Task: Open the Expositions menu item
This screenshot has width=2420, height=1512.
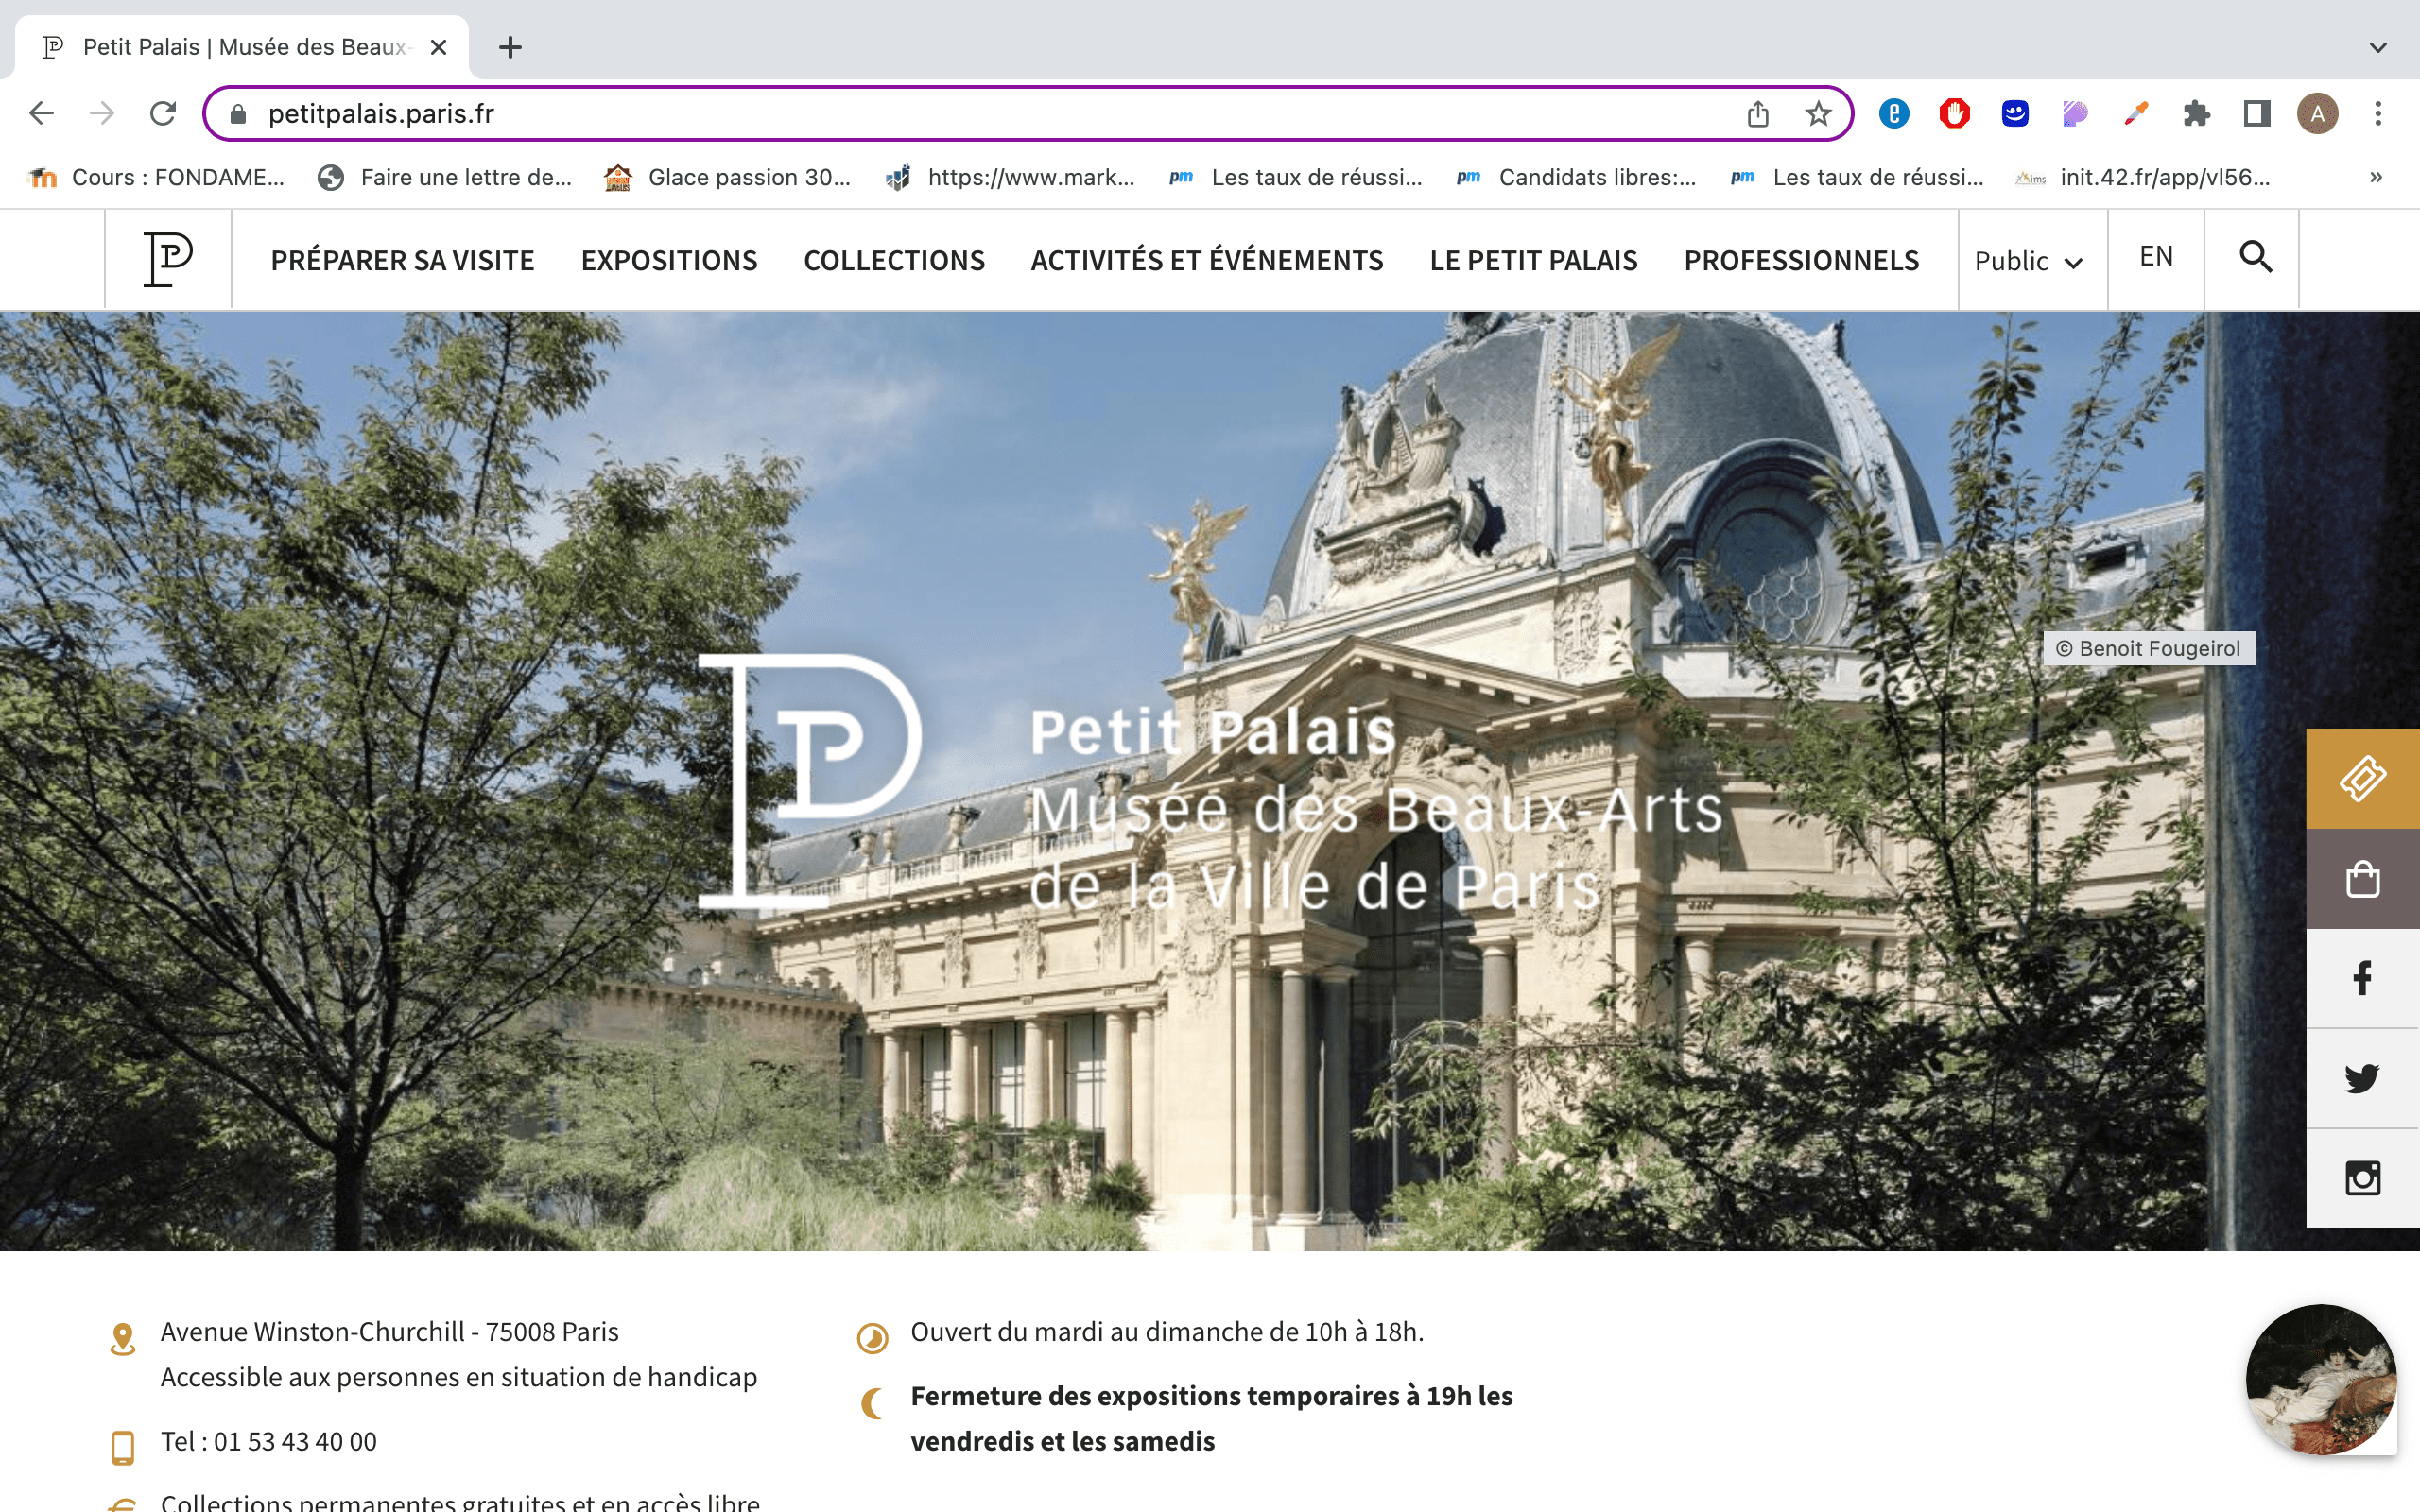Action: coord(669,260)
